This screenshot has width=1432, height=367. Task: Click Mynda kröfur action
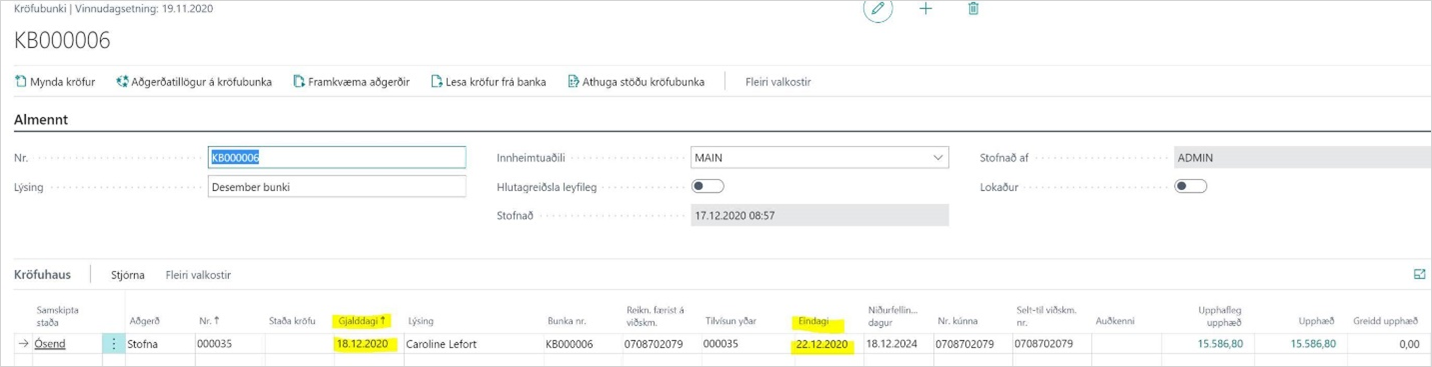pyautogui.click(x=55, y=82)
